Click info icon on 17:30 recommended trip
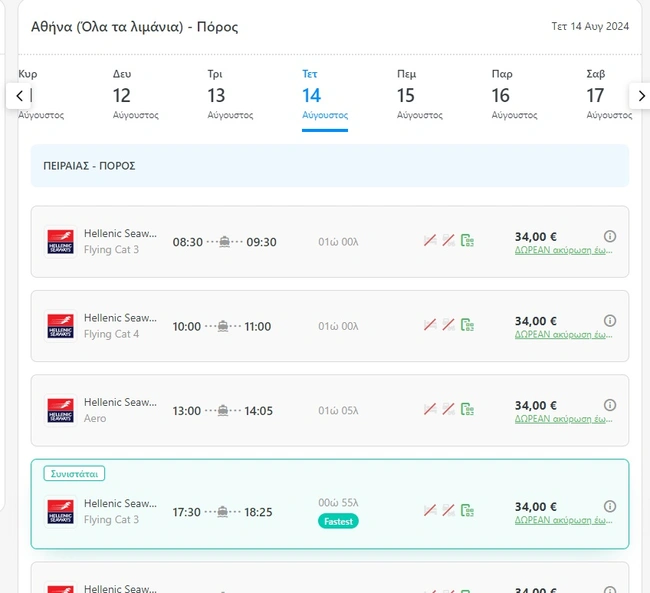The width and height of the screenshot is (650, 593). coord(610,505)
